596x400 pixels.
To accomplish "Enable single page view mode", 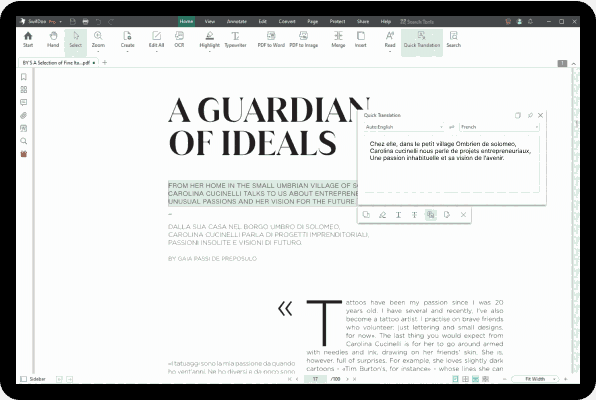I will [x=455, y=379].
